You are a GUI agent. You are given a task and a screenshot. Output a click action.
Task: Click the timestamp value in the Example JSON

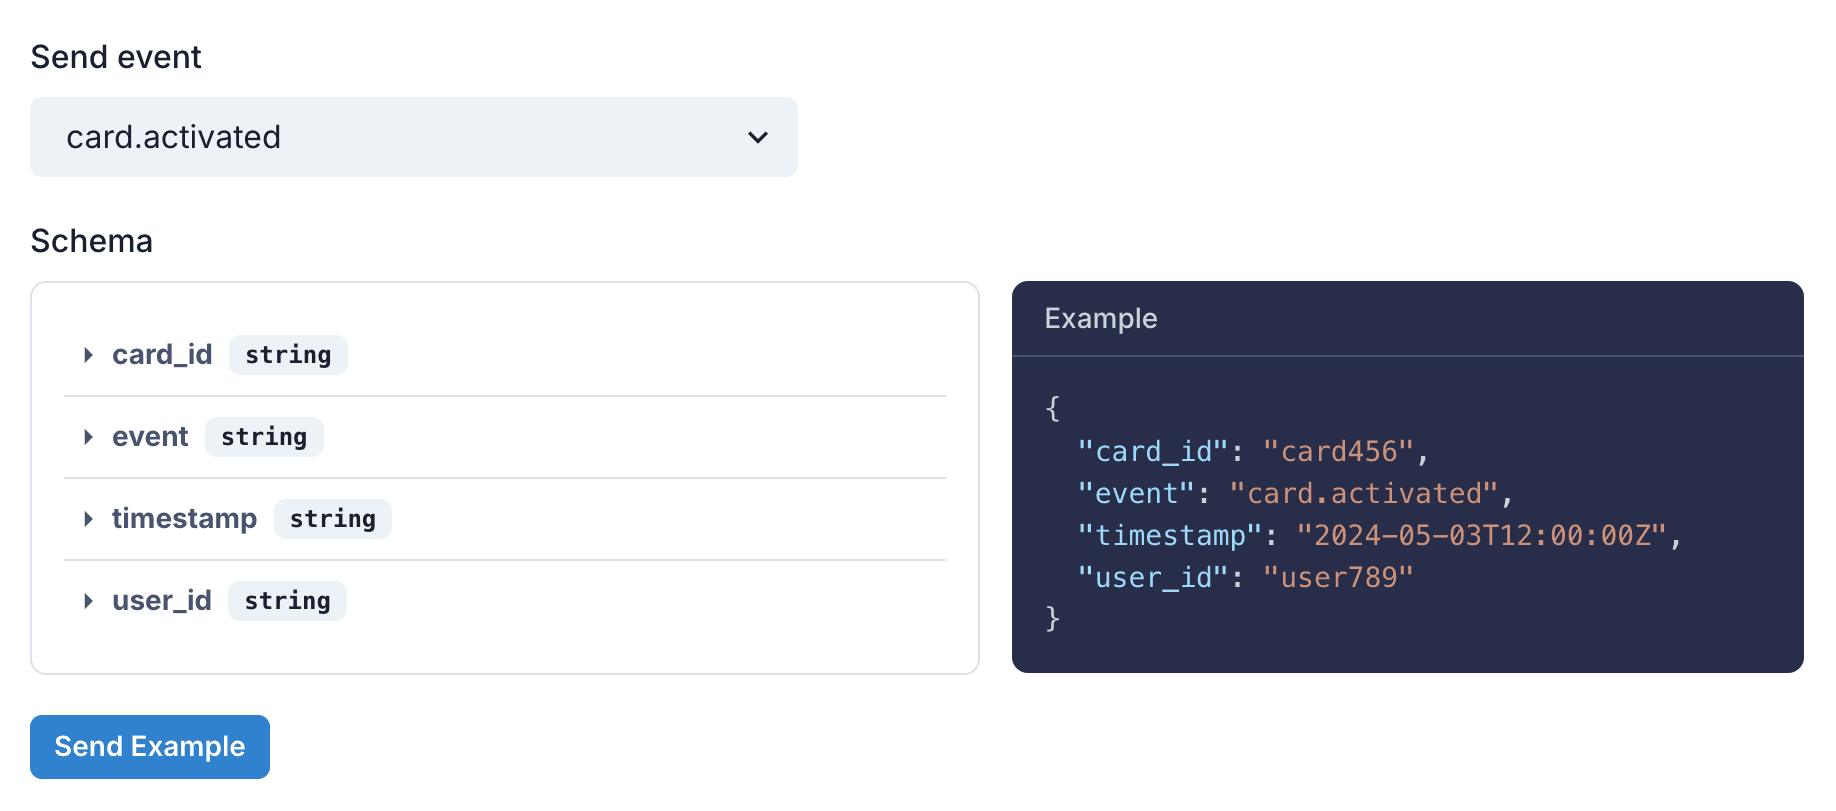[x=1489, y=535]
